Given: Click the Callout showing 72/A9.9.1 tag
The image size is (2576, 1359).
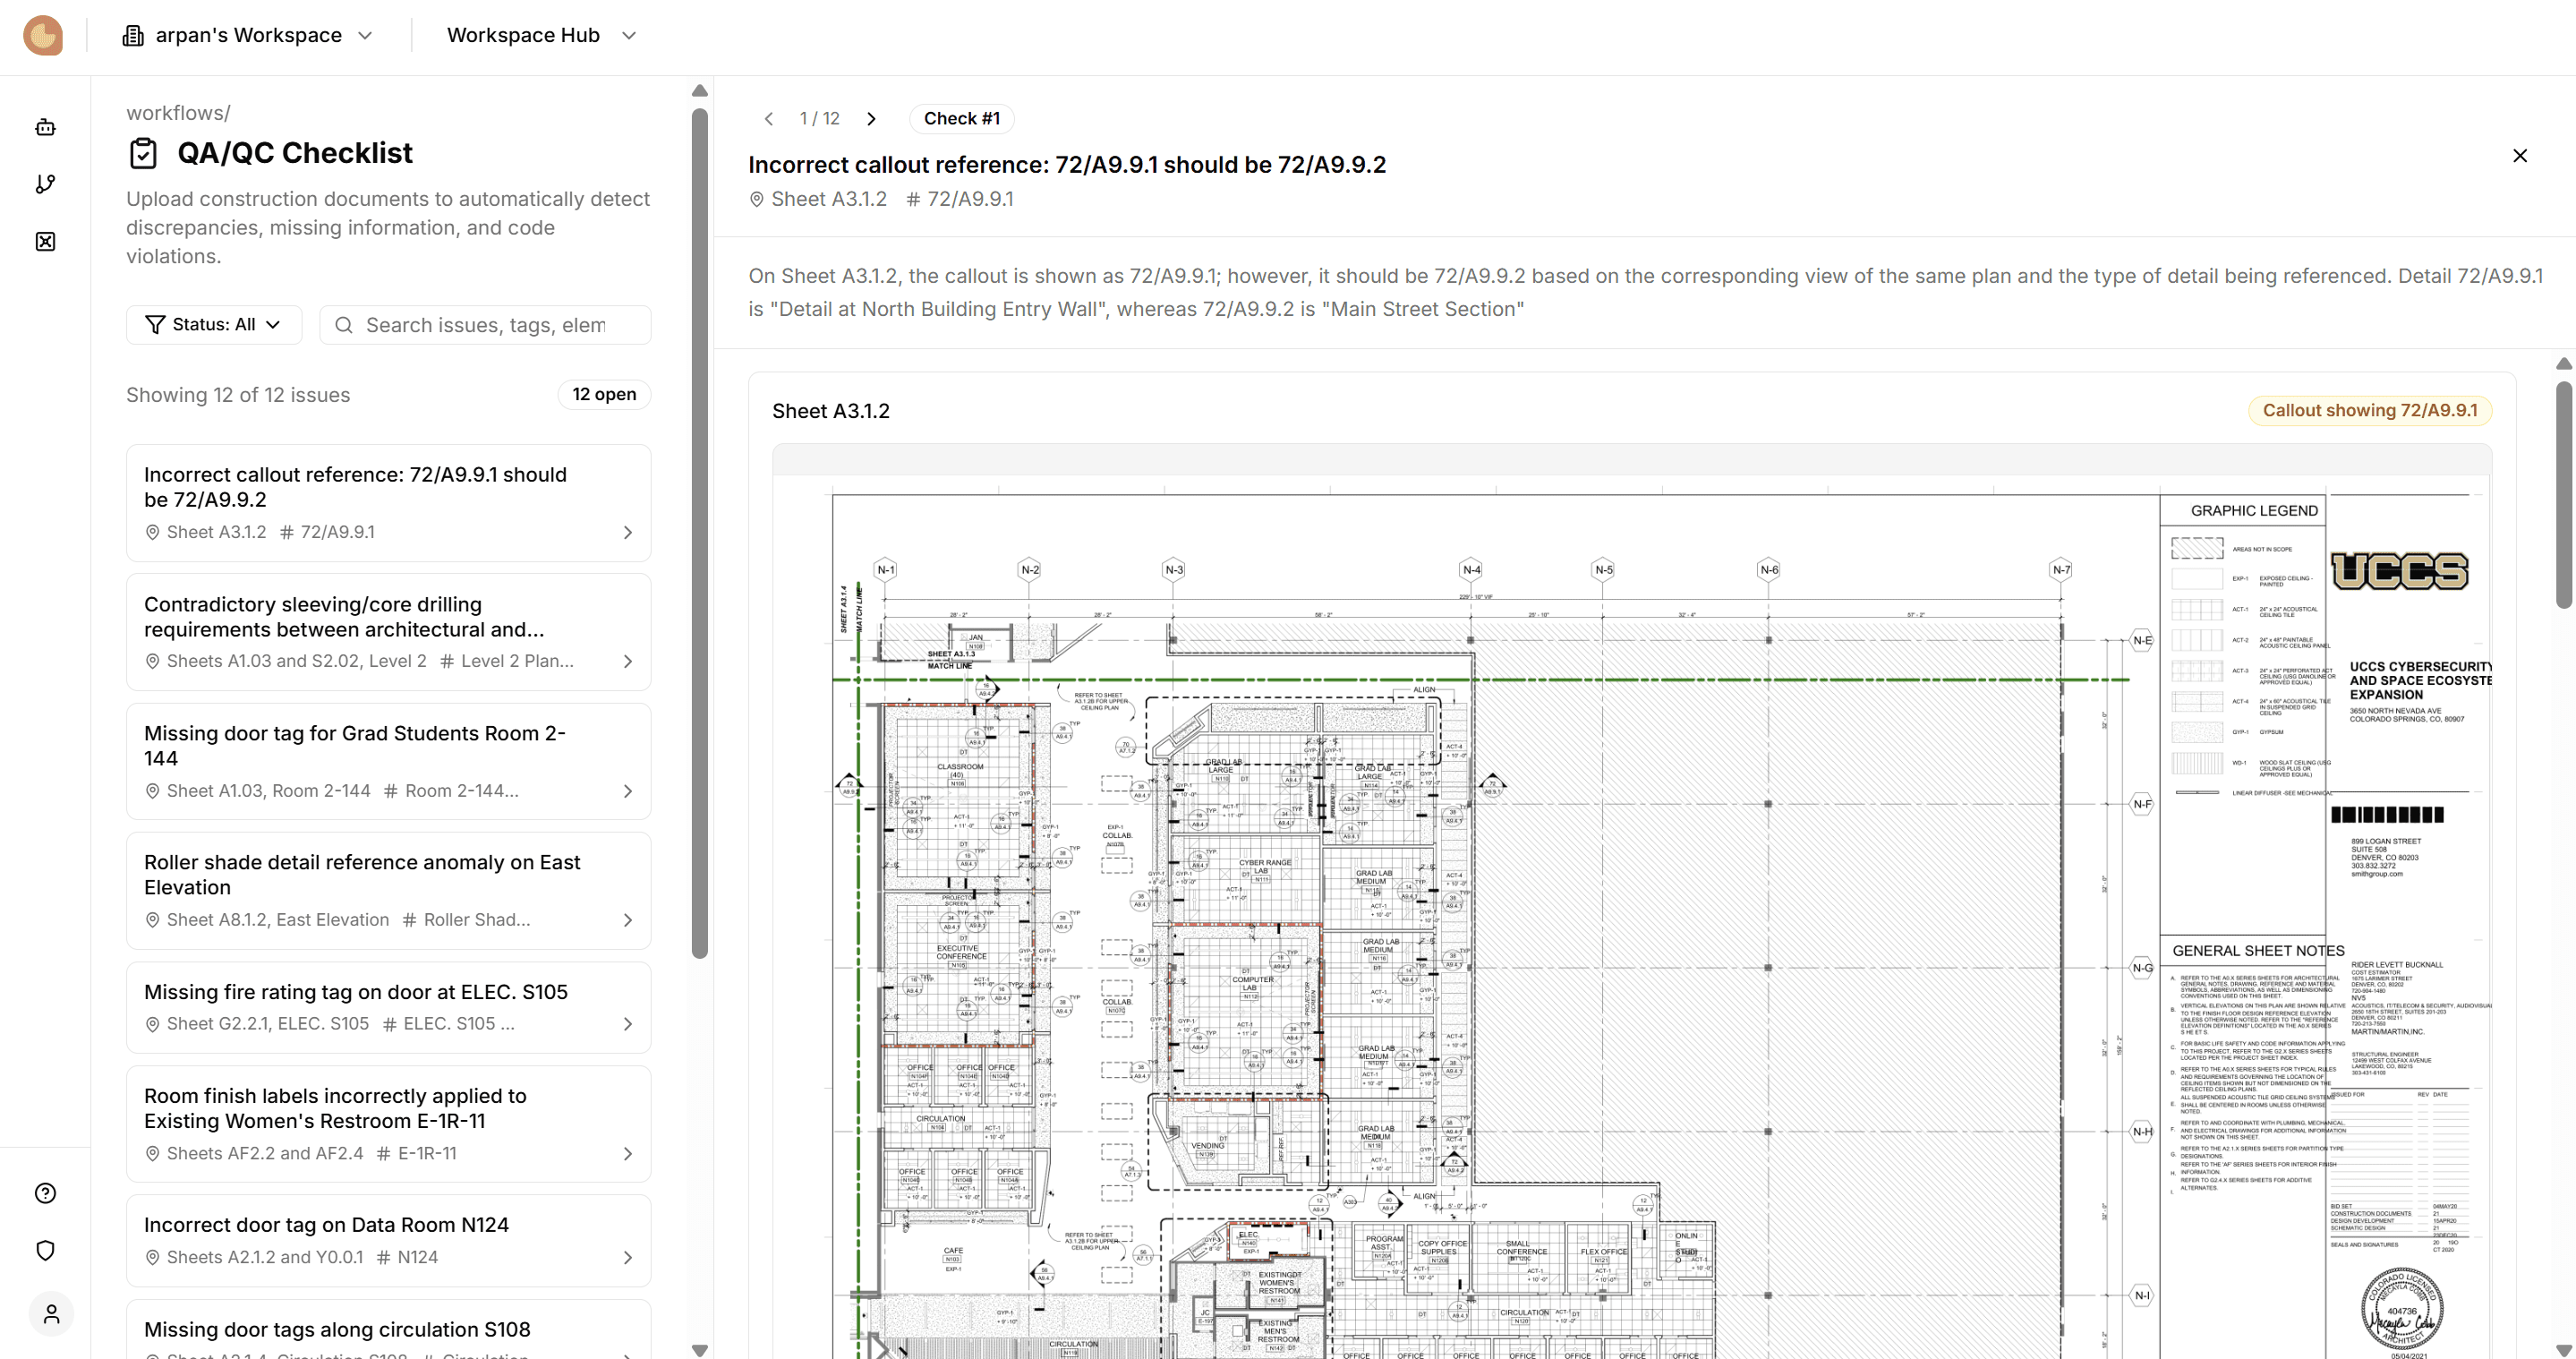Looking at the screenshot, I should [2369, 410].
